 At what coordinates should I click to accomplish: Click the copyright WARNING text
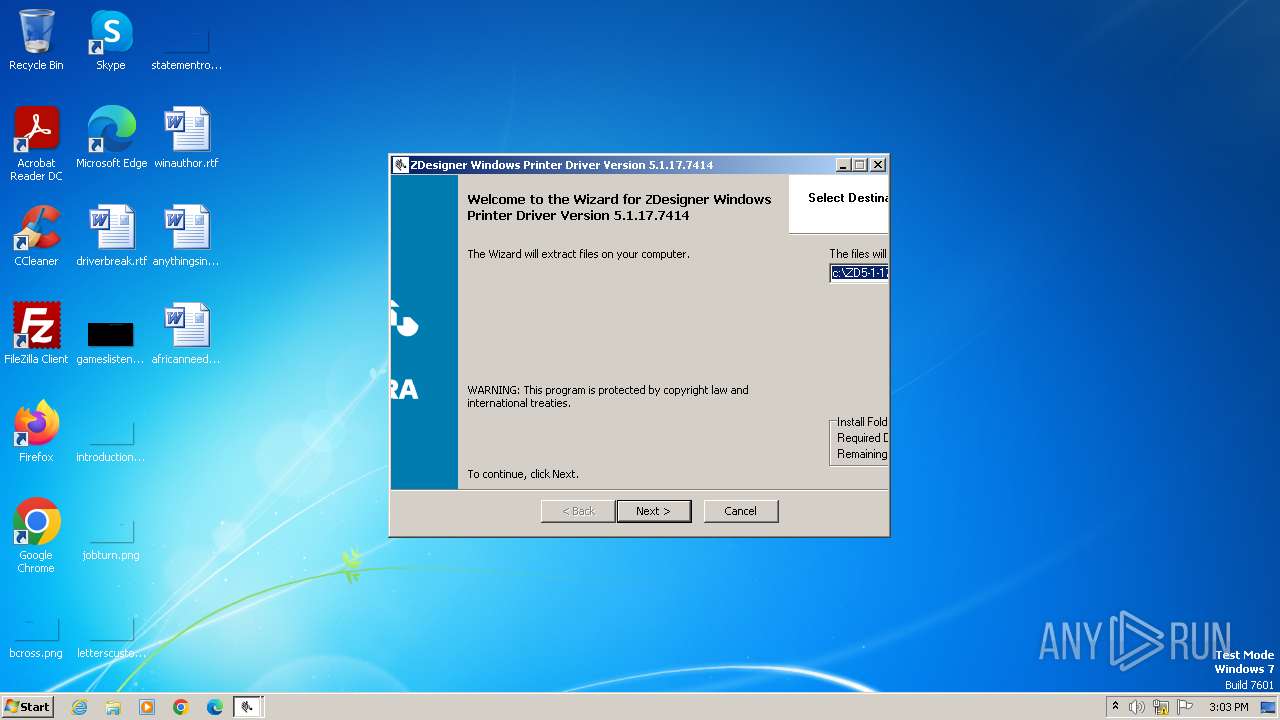(608, 397)
